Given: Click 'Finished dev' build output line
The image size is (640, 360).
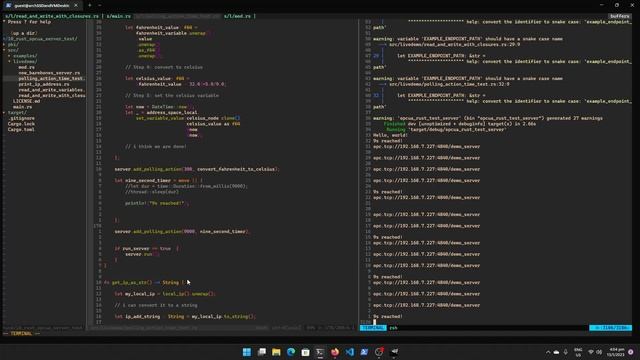Looking at the screenshot, I should click(x=460, y=124).
